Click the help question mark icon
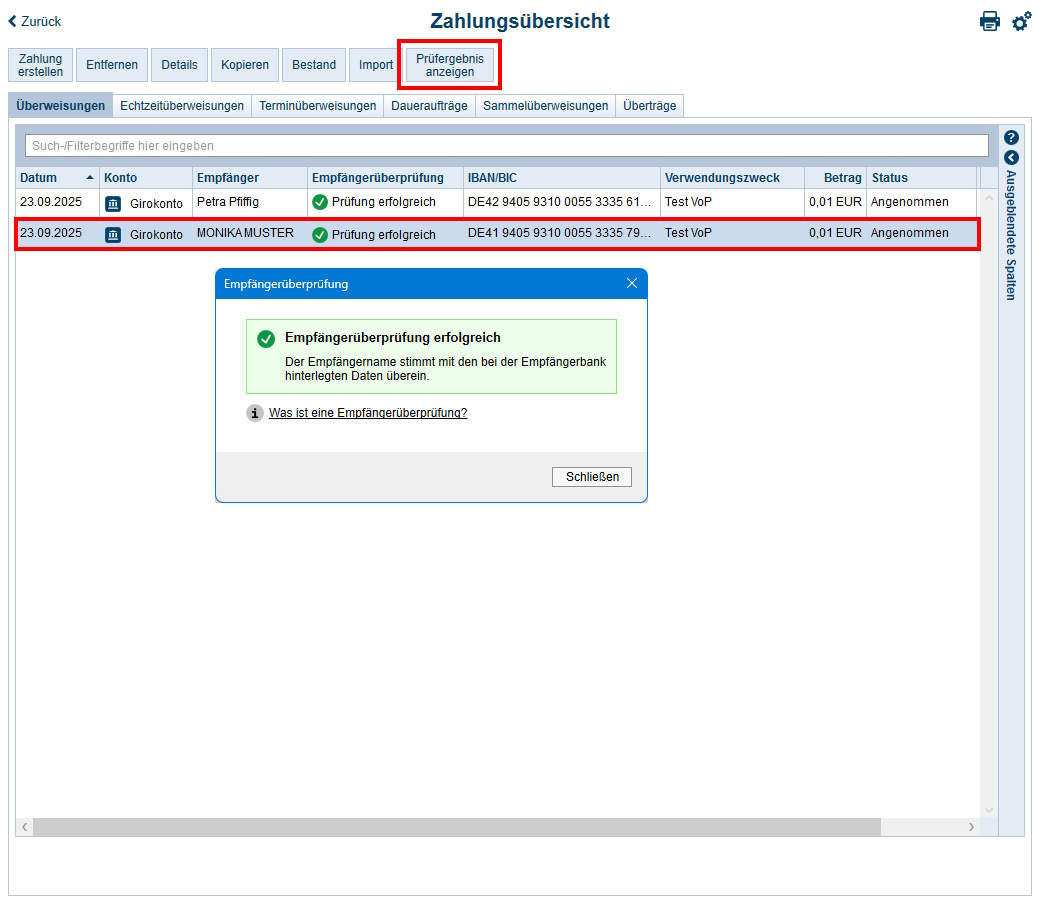The height and width of the screenshot is (901, 1038). click(x=1011, y=138)
